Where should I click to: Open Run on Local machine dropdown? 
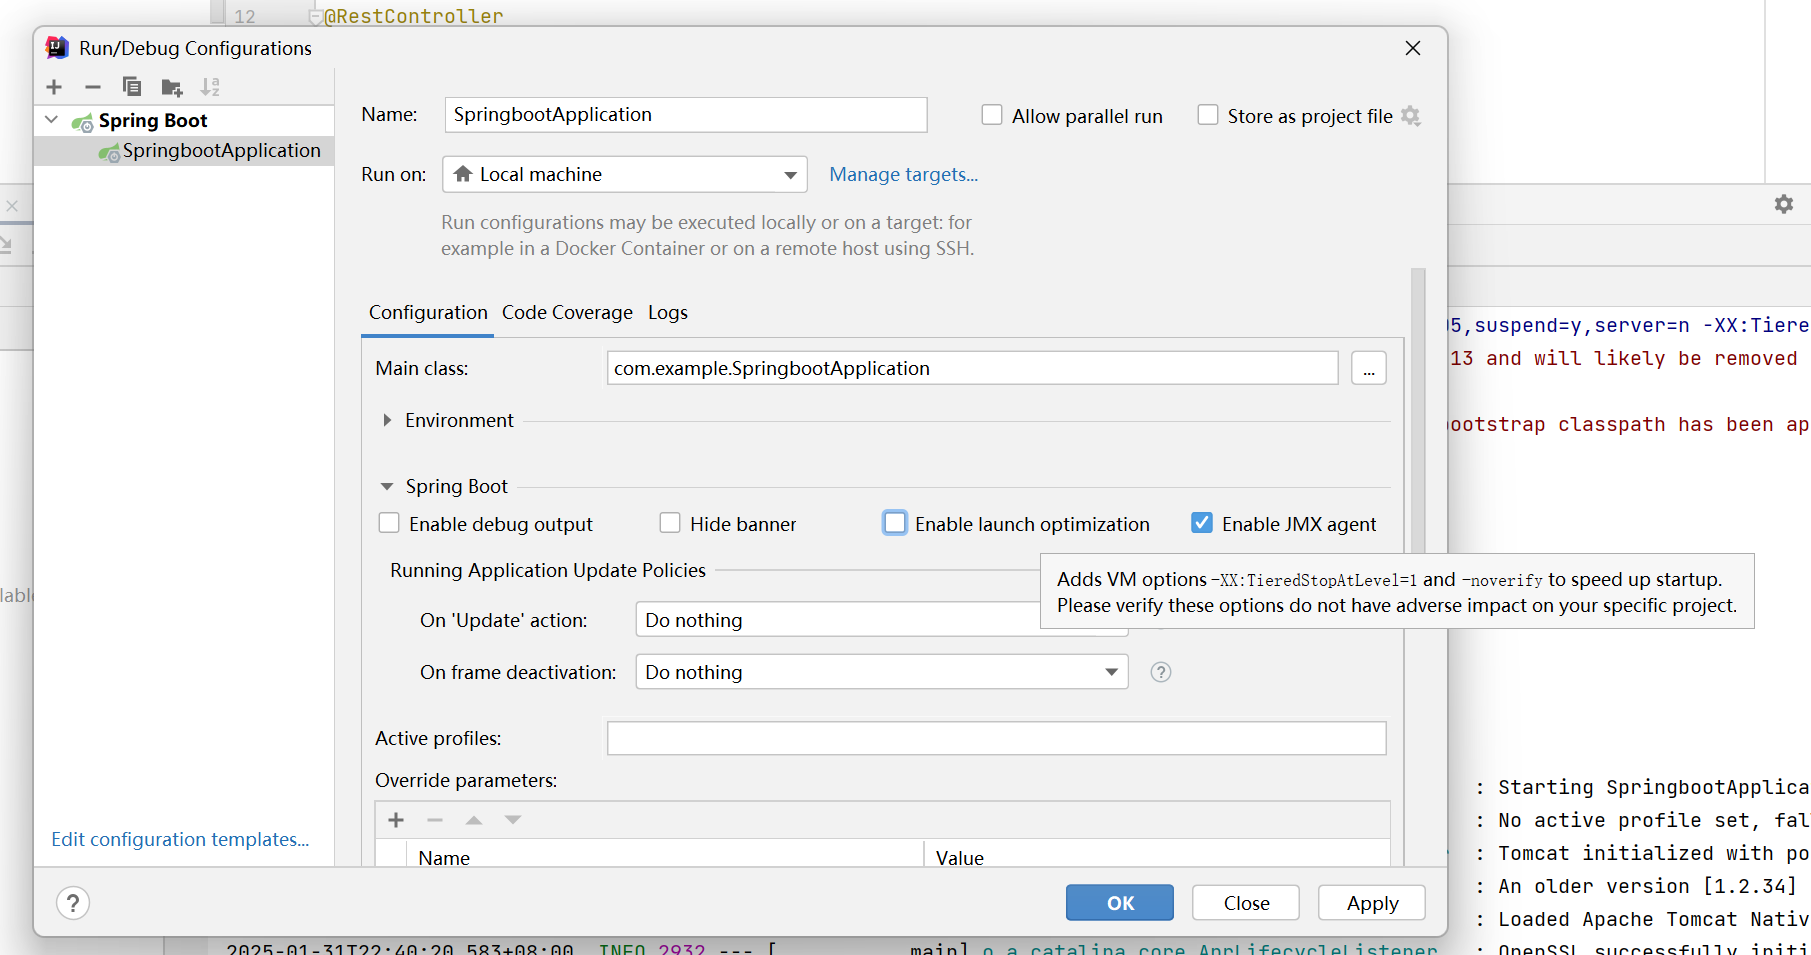point(625,174)
